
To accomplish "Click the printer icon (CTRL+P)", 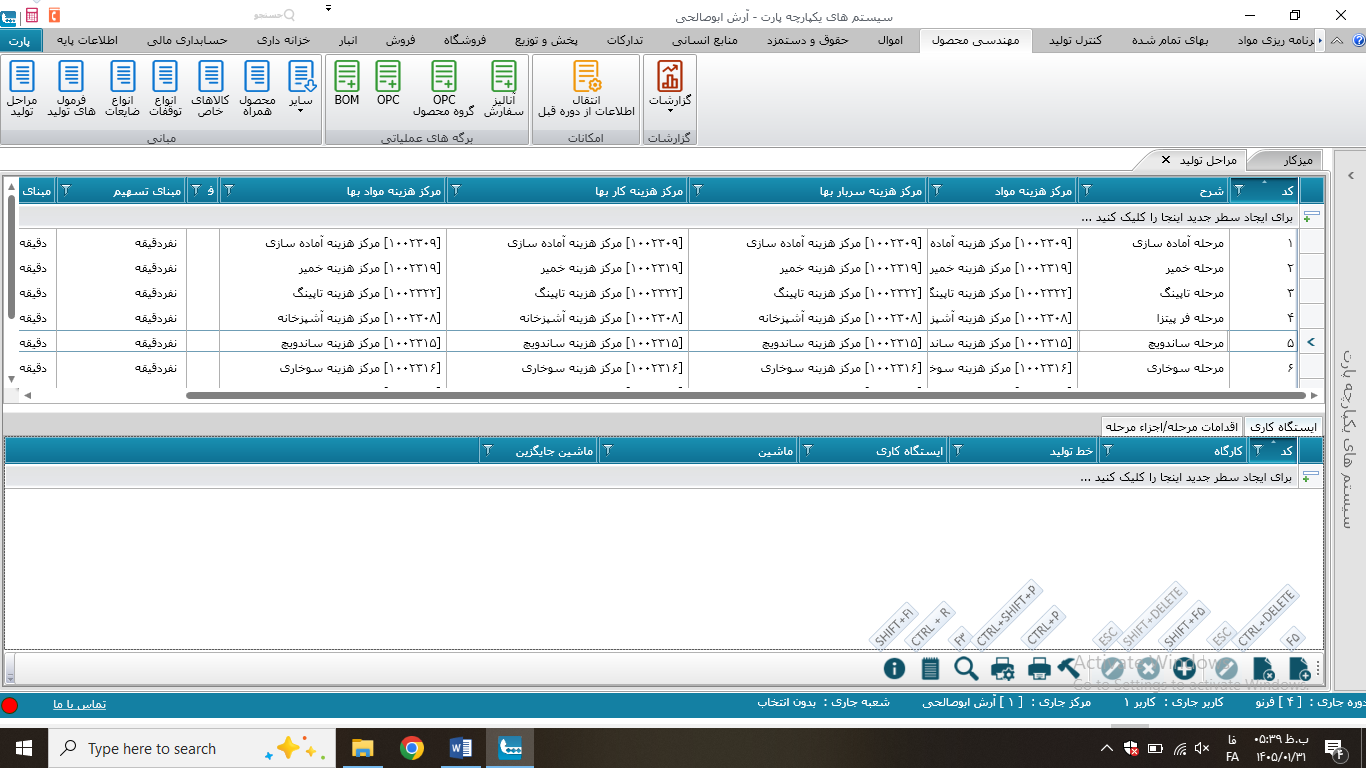I will coord(1039,669).
